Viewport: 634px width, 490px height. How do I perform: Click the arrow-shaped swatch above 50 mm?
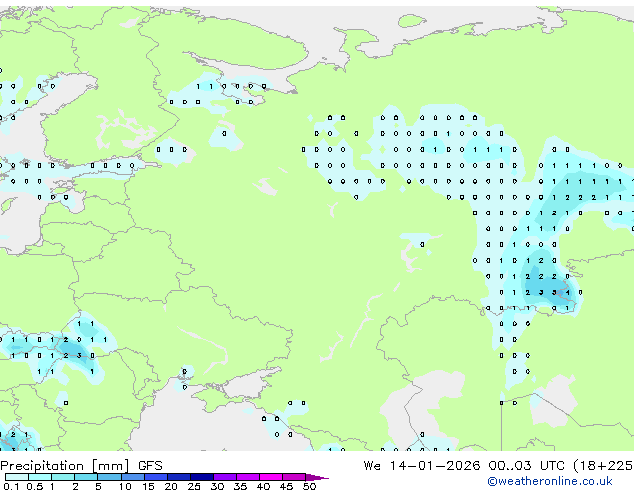pos(316,477)
